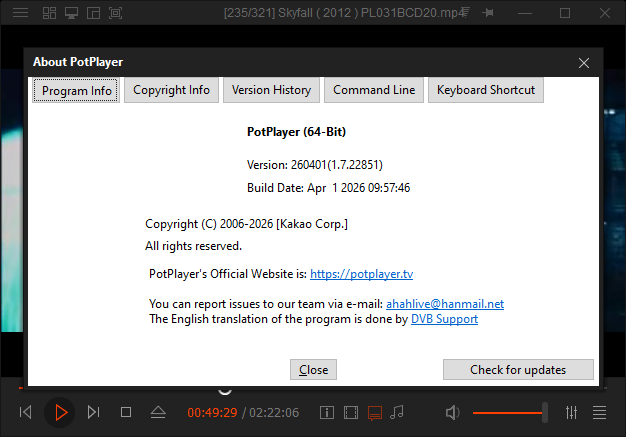Click the window layout icon in title bar
The height and width of the screenshot is (437, 626).
93,13
